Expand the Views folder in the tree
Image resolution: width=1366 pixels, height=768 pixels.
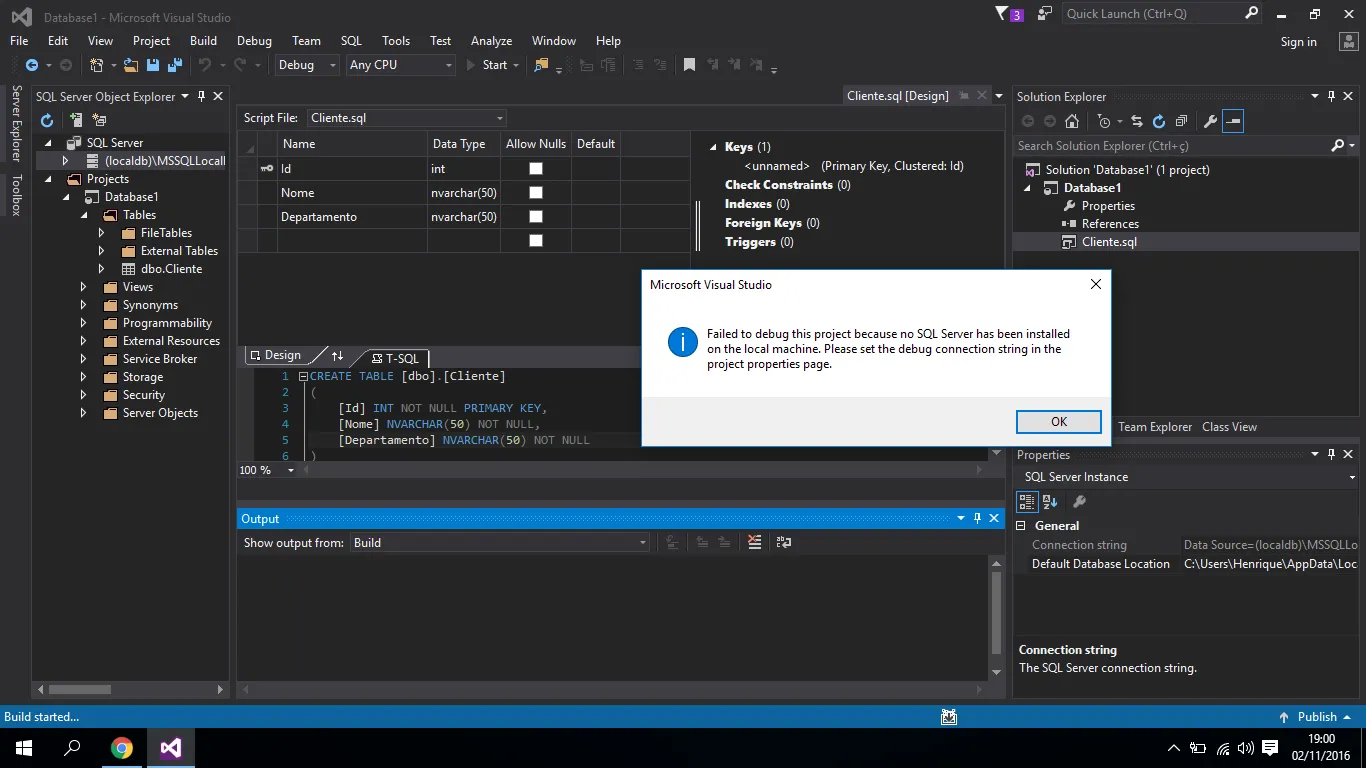click(83, 287)
